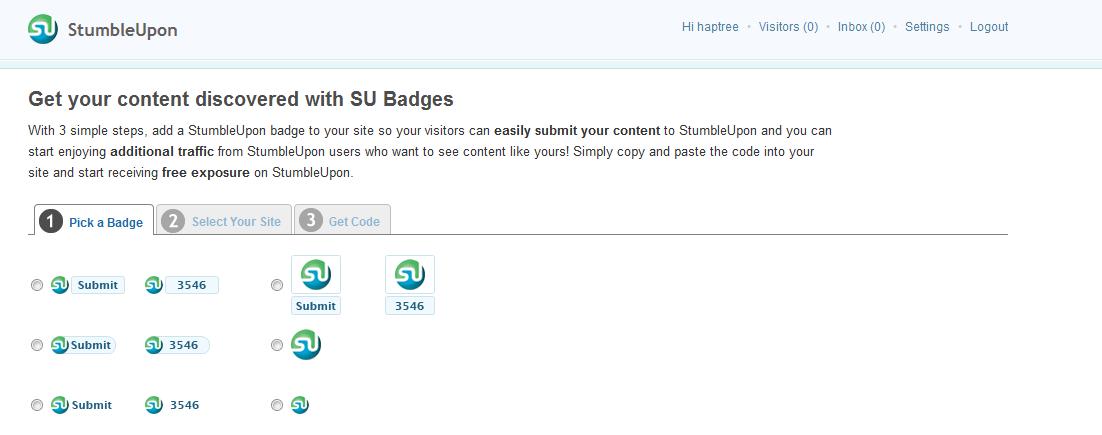This screenshot has width=1102, height=435.
Task: Switch to the Pick a Badge tab
Action: tap(93, 221)
